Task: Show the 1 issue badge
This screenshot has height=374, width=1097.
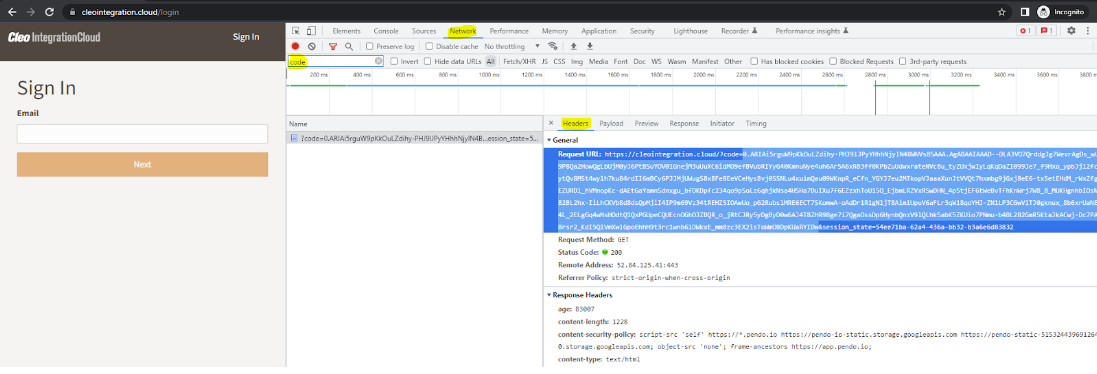Action: (x=1047, y=31)
